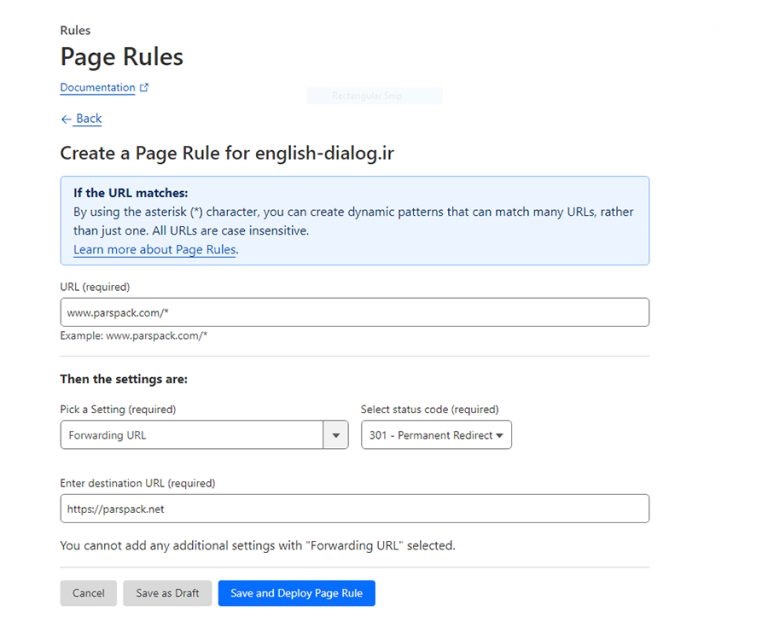Select the Rules breadcrumb at the top

[x=75, y=31]
